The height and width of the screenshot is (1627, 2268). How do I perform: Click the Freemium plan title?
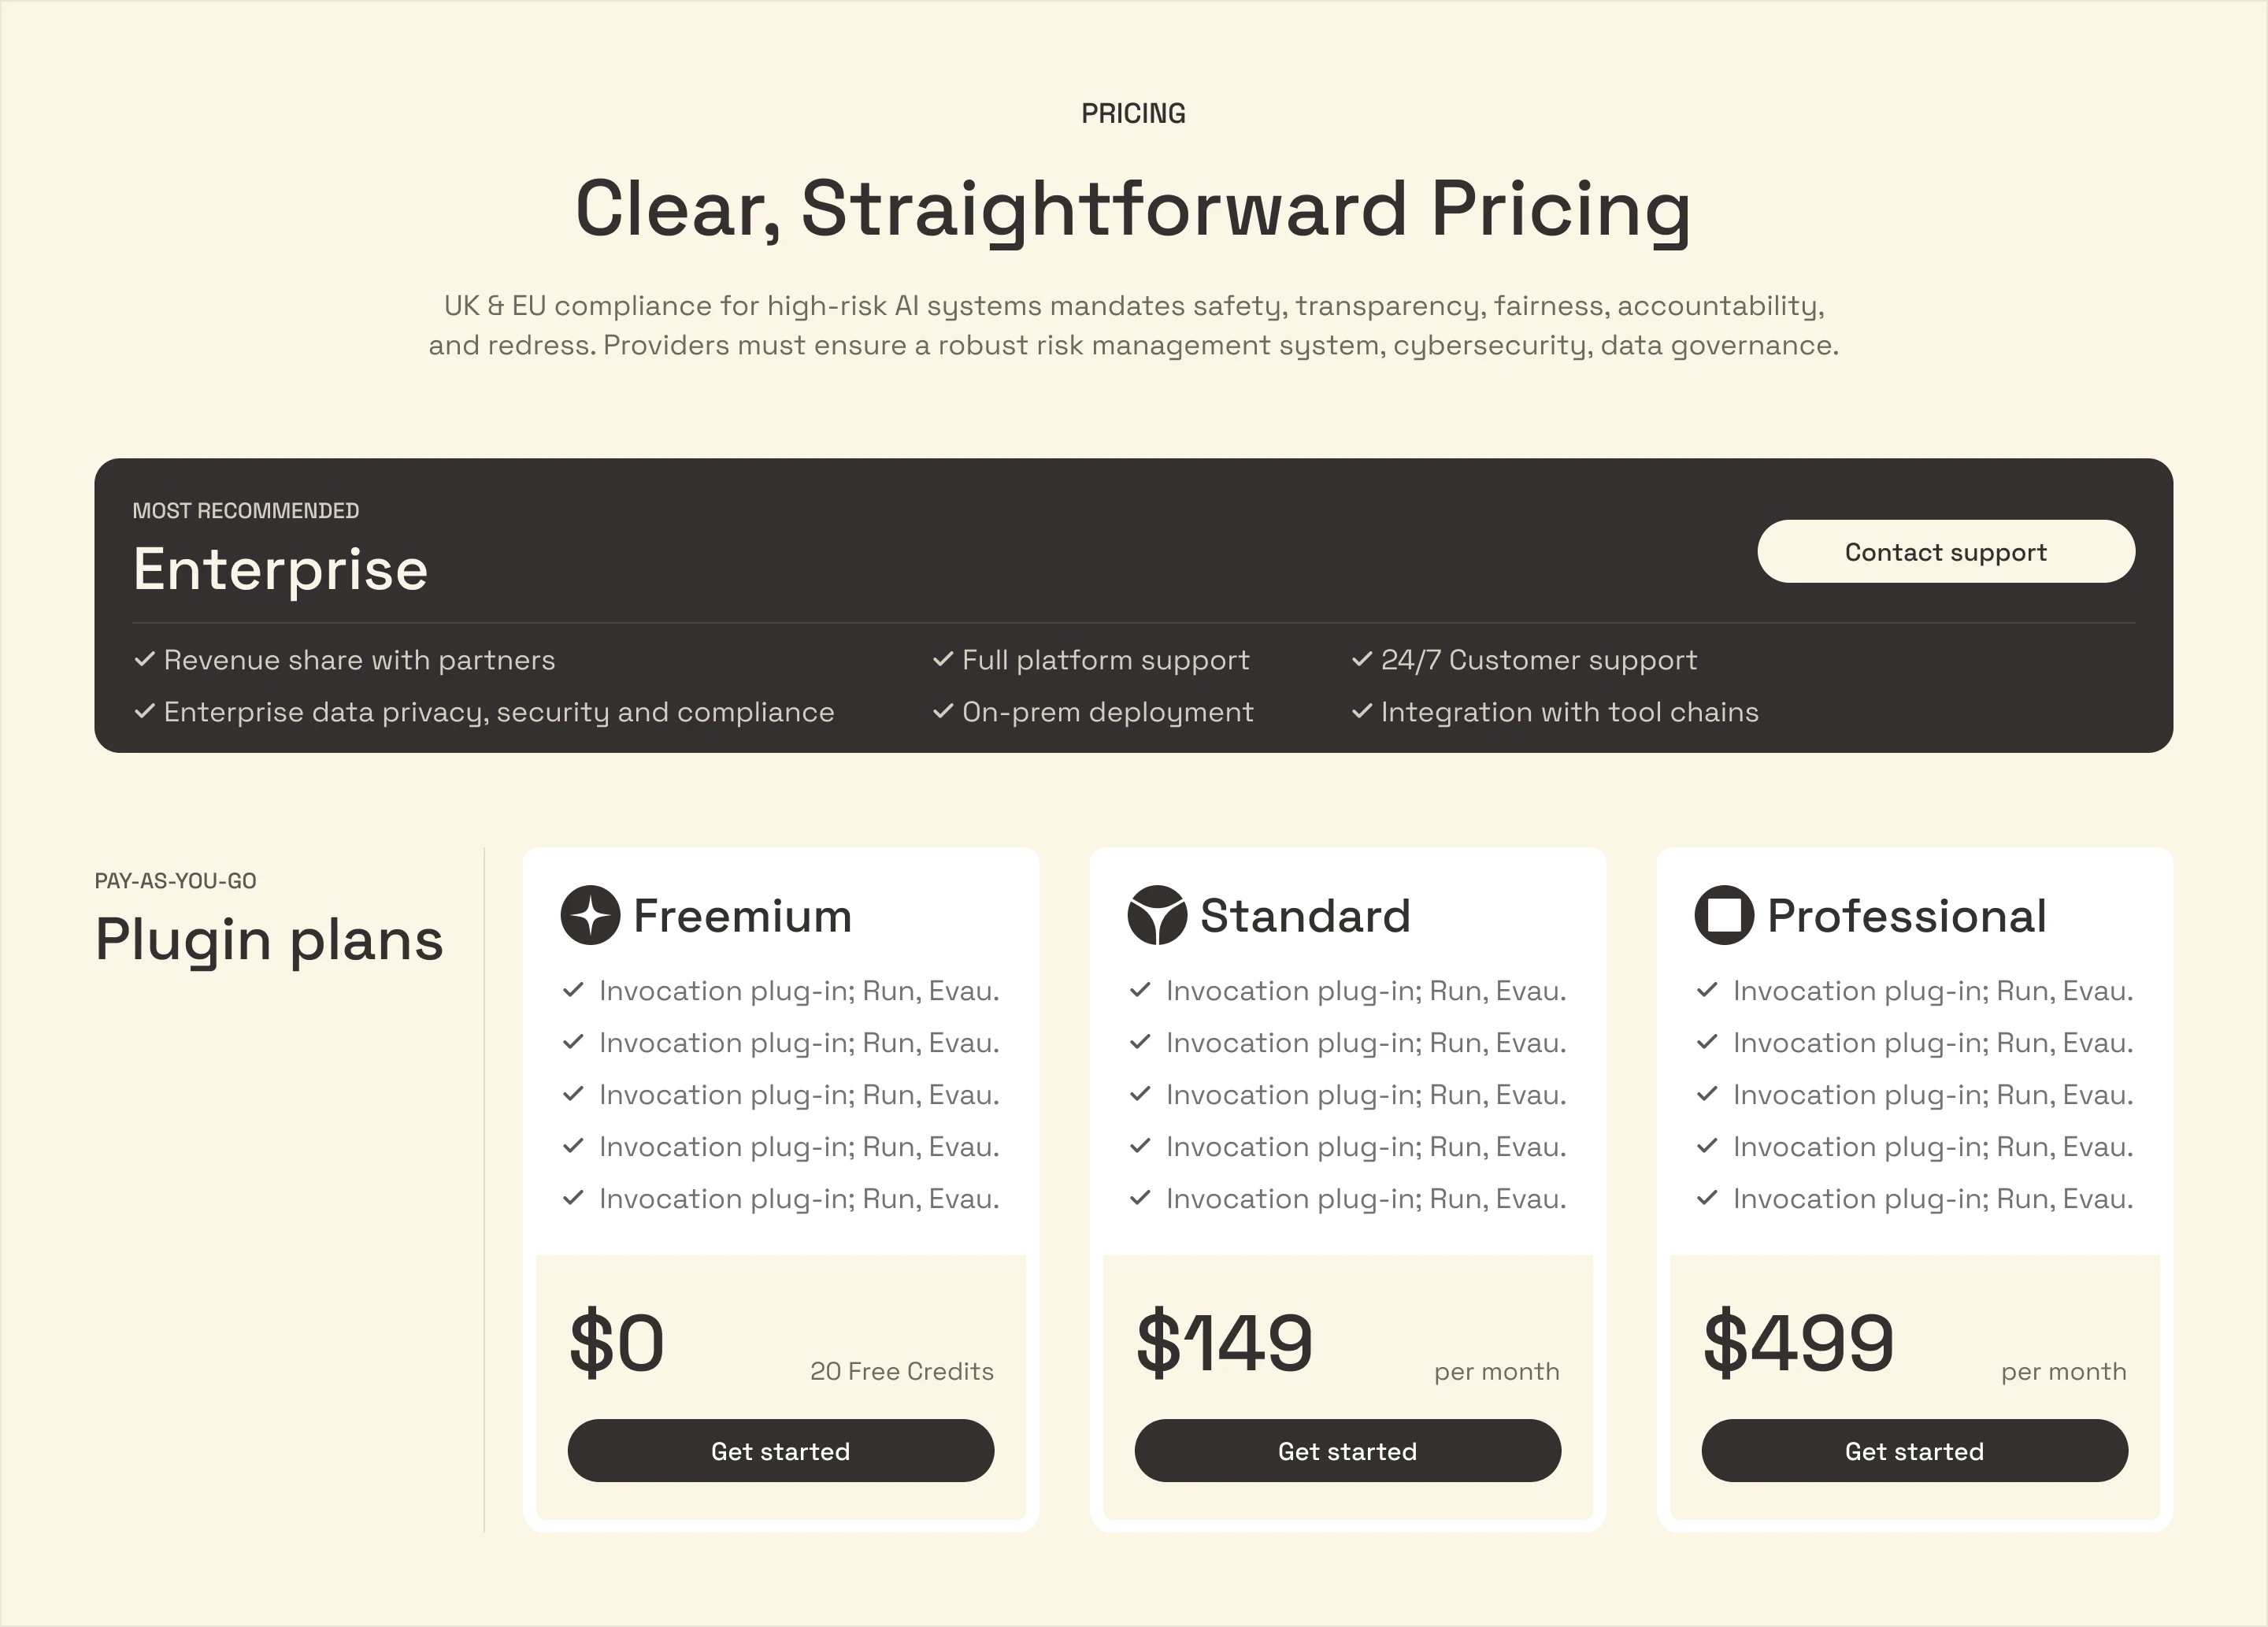point(742,916)
